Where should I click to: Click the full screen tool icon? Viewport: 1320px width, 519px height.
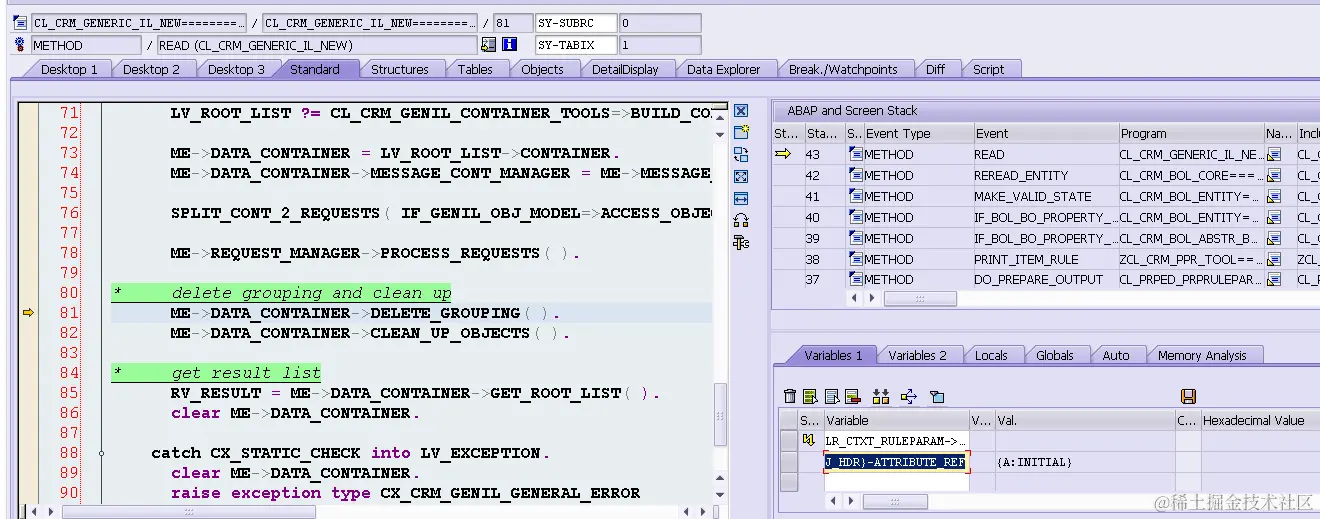click(x=741, y=176)
